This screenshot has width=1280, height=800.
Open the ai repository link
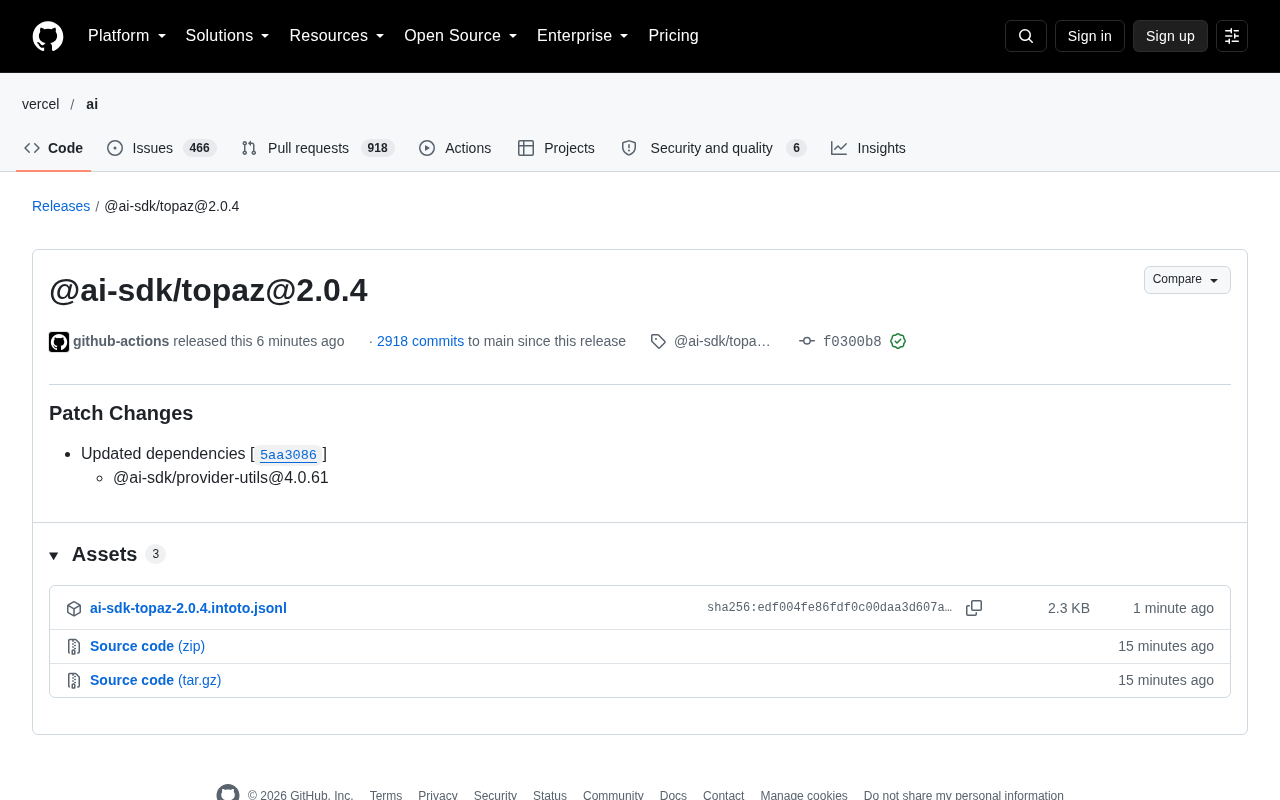[92, 104]
